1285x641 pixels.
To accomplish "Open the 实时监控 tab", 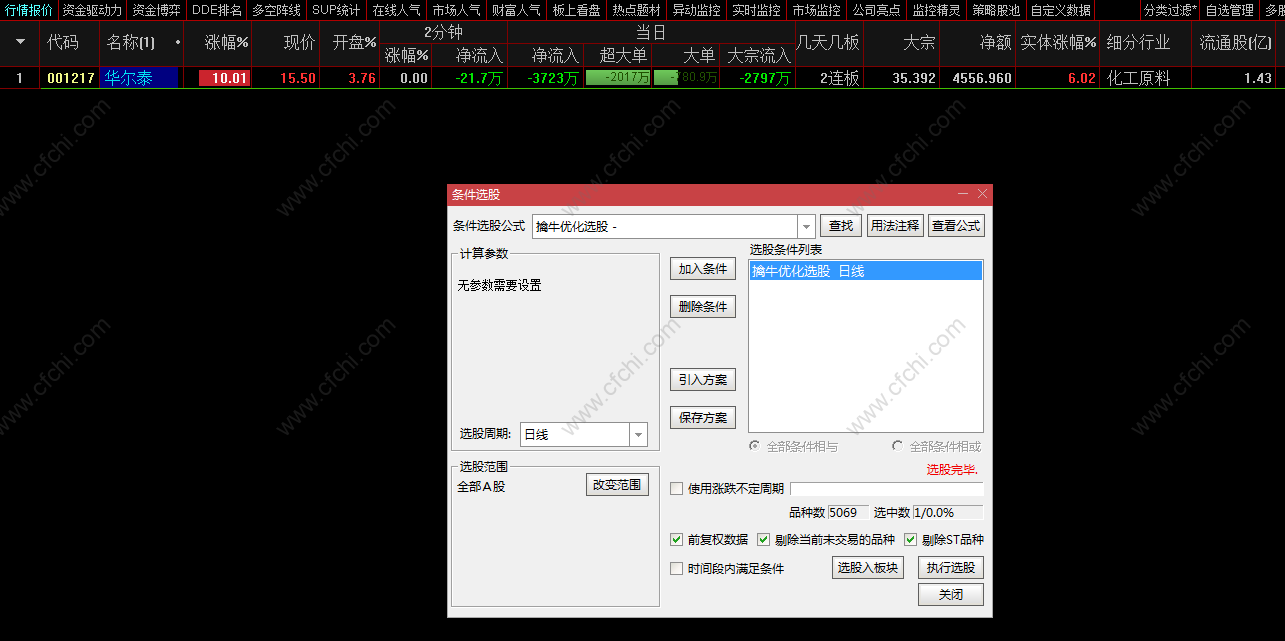I will pos(757,10).
